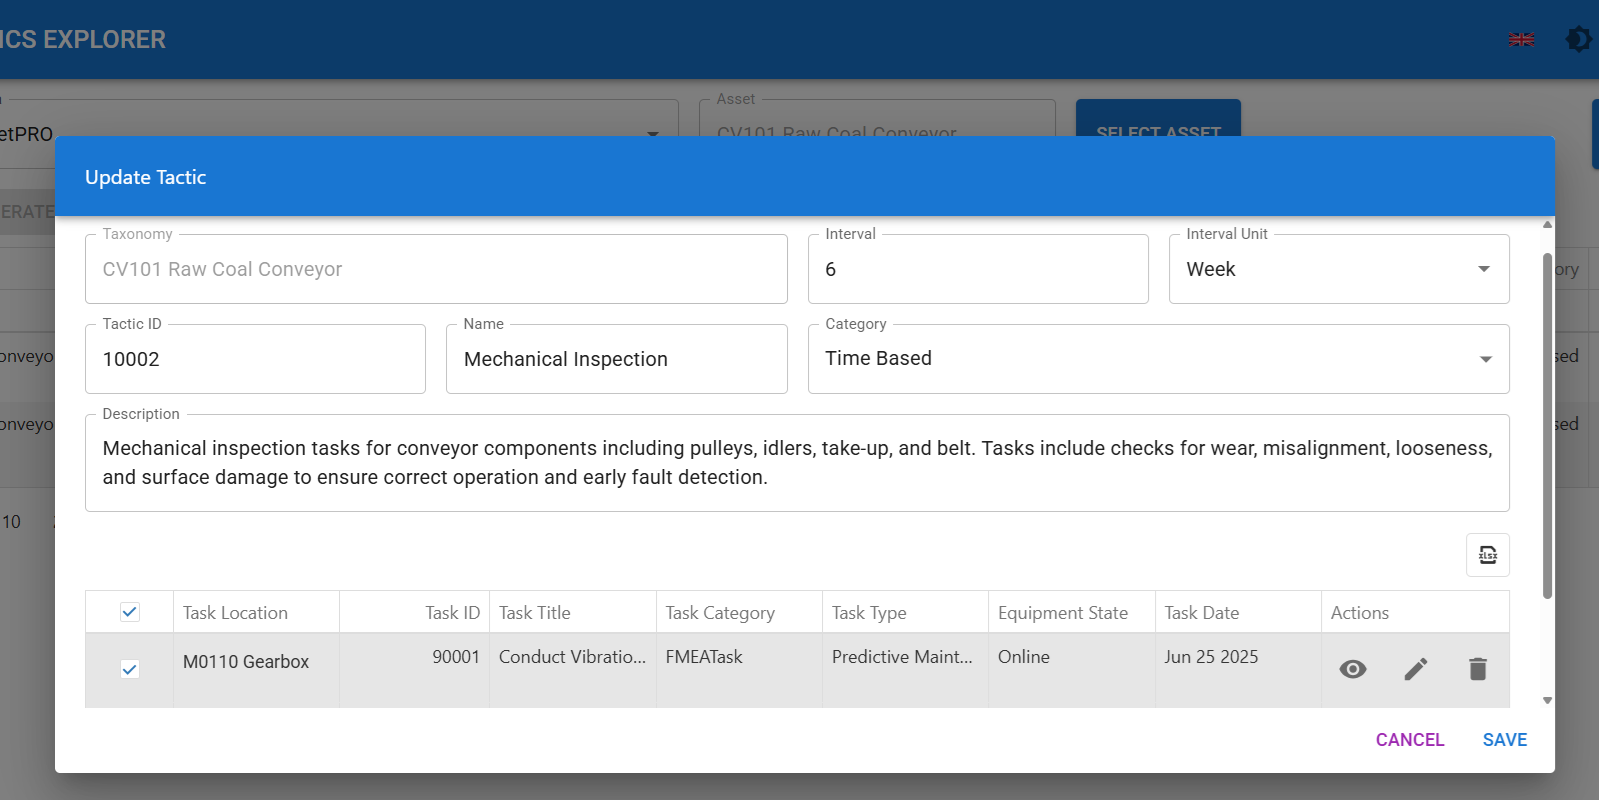Click the scroll-down arrow of dialog

[x=1547, y=701]
